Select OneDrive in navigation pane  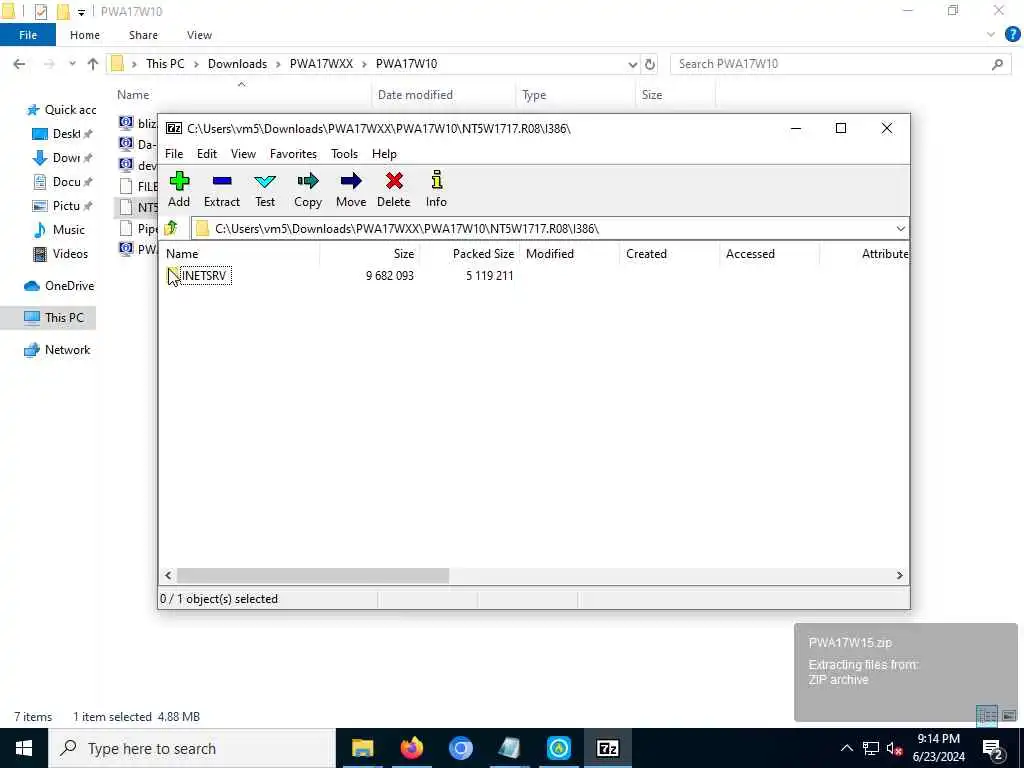pos(59,286)
